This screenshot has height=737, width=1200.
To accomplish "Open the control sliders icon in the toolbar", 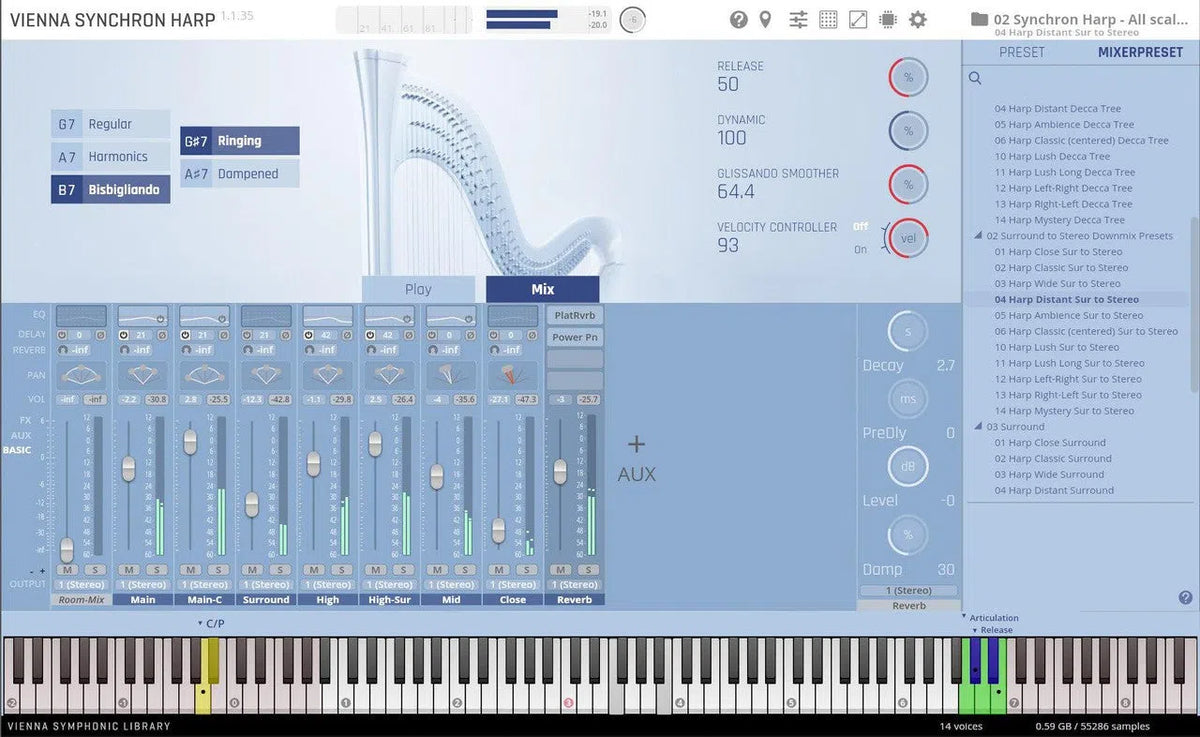I will (x=797, y=19).
